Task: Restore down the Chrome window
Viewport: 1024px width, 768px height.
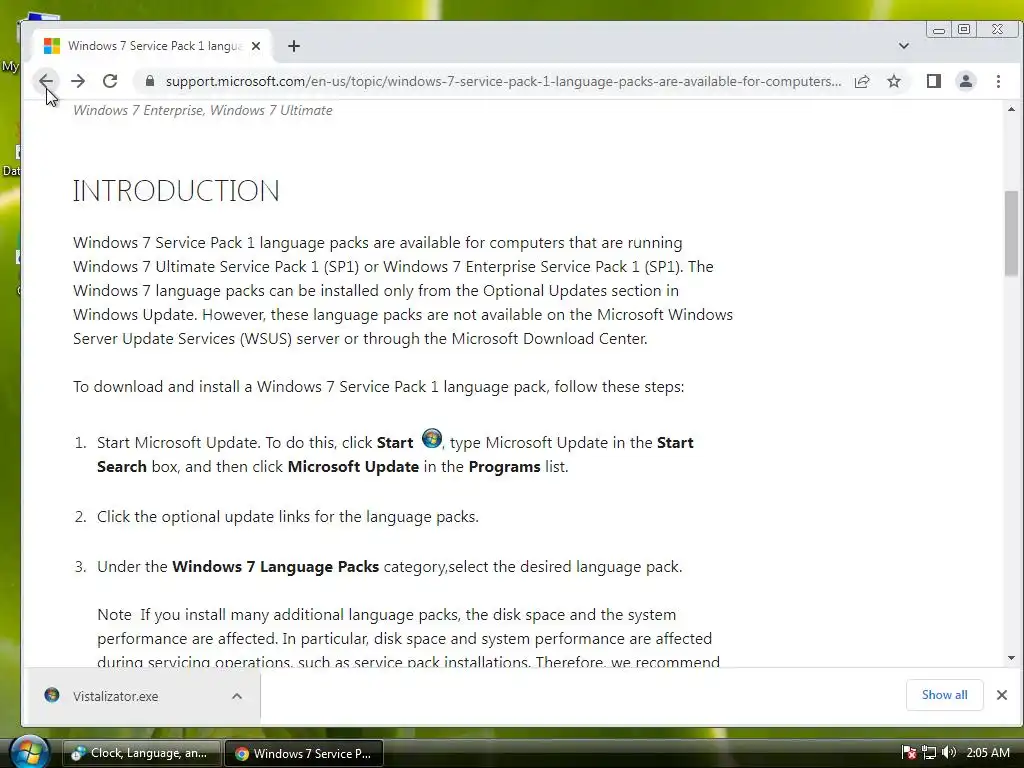Action: click(964, 29)
